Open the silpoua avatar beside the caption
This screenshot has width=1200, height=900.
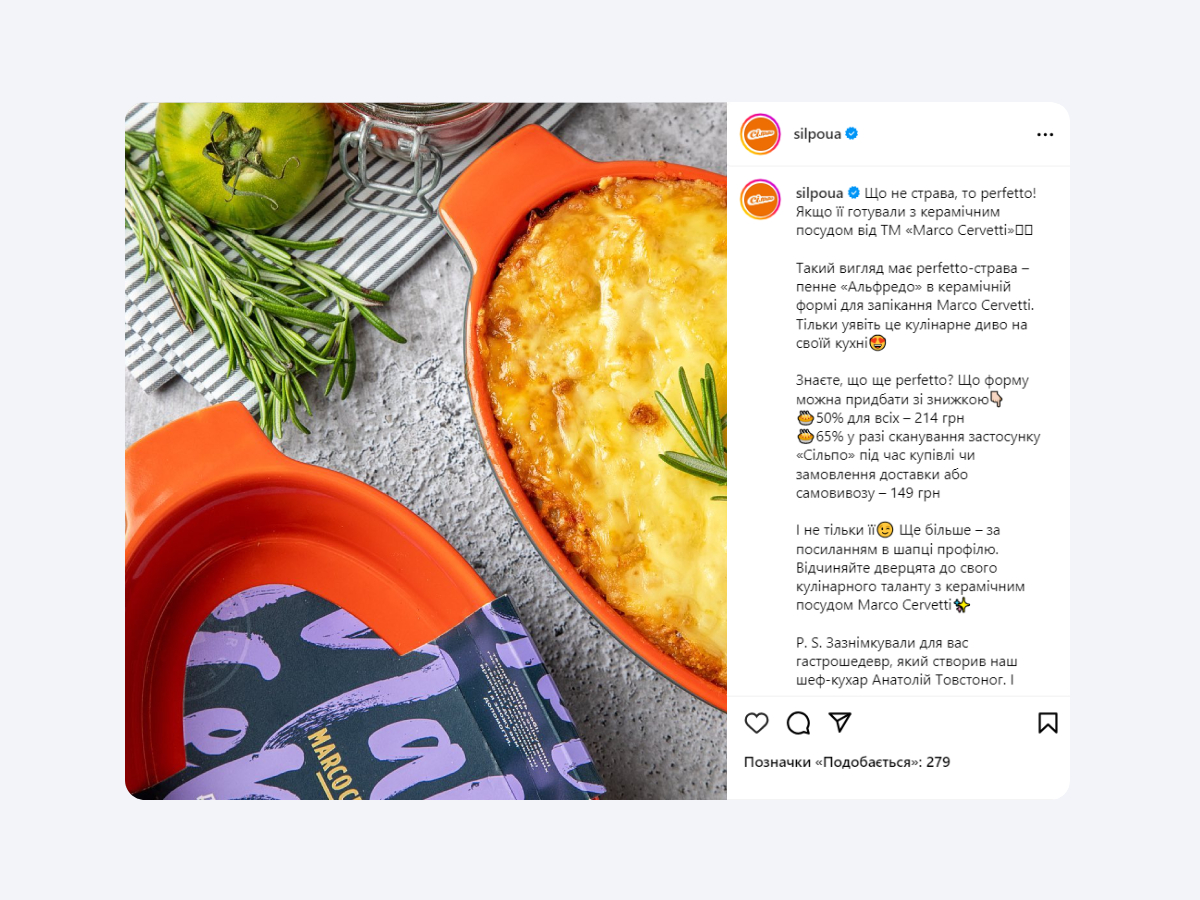click(x=760, y=200)
